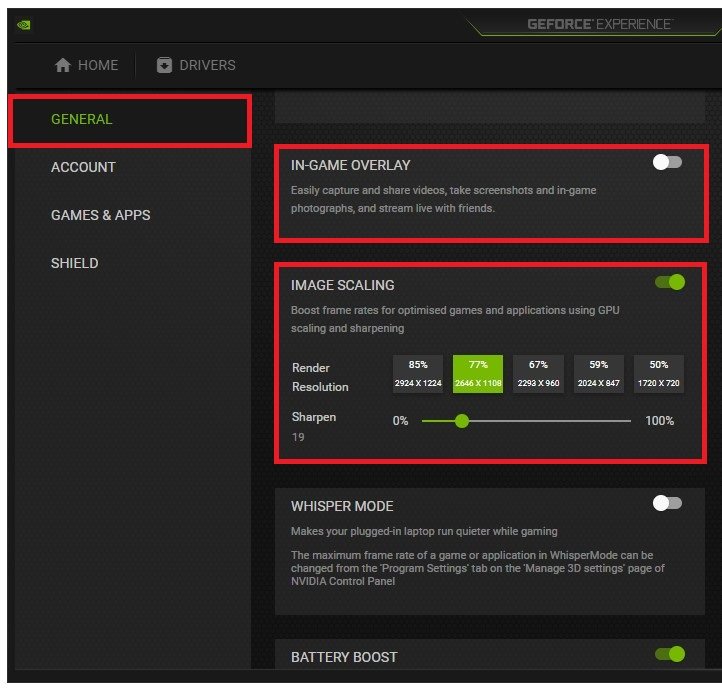Enable the Whisper Mode toggle
Screen dimensions: 722x693
[667, 503]
